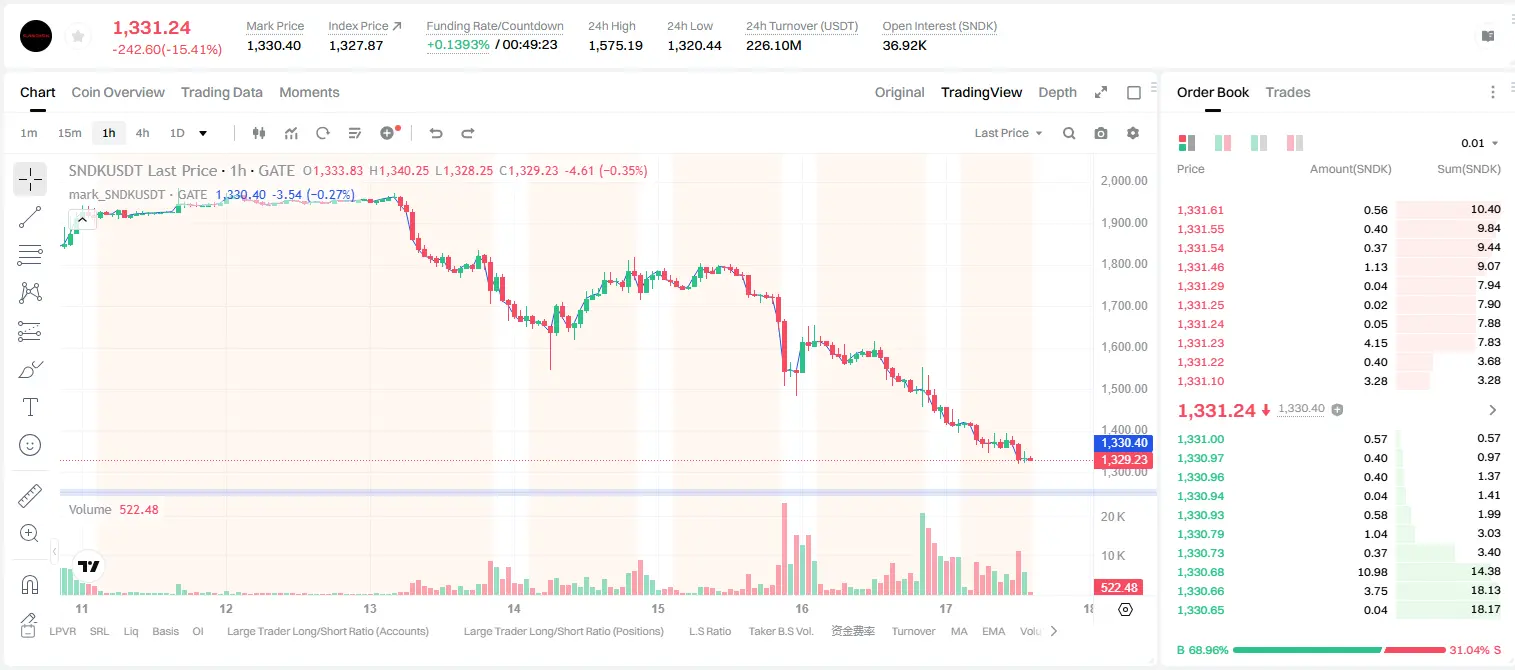The image size is (1515, 670).
Task: Open the Coin Overview tab
Action: (118, 92)
